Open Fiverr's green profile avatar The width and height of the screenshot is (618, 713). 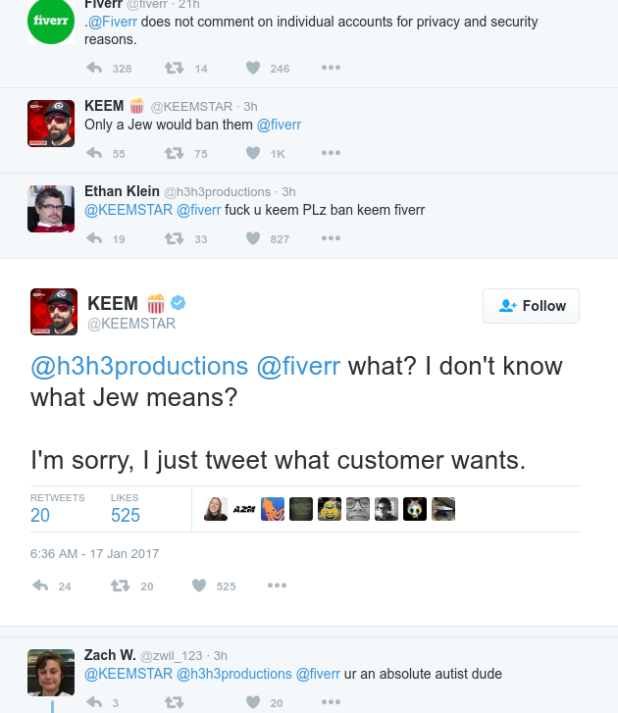[x=51, y=22]
